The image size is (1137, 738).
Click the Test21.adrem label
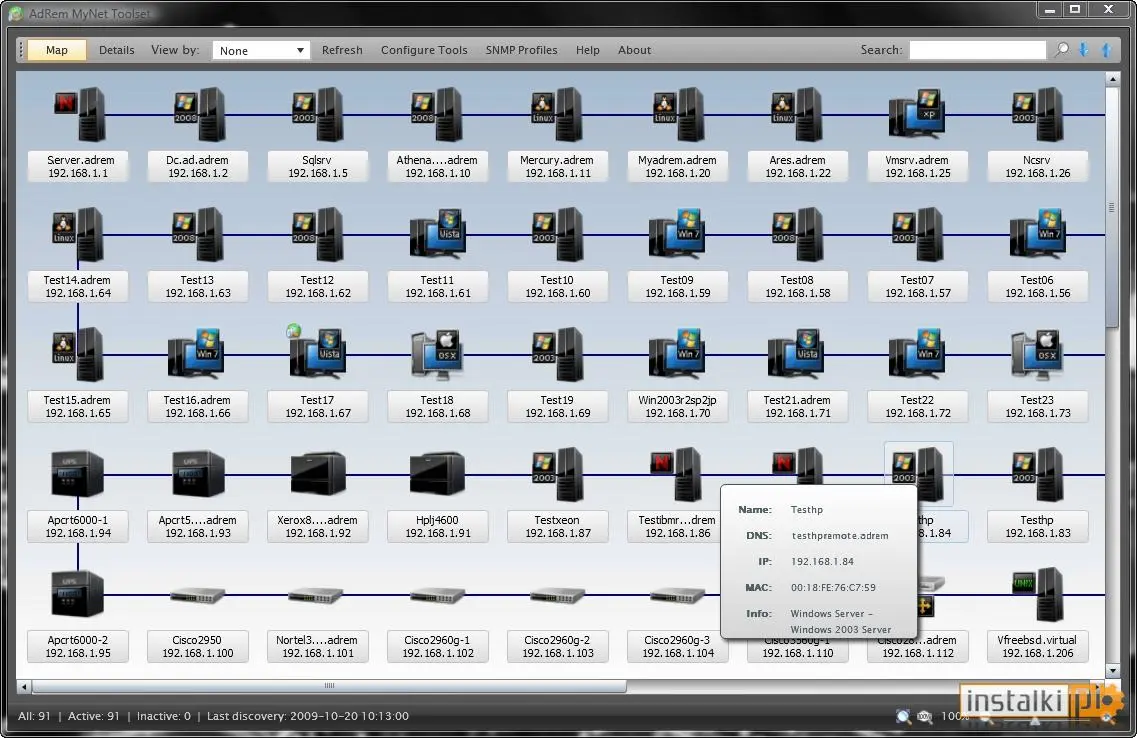click(798, 407)
